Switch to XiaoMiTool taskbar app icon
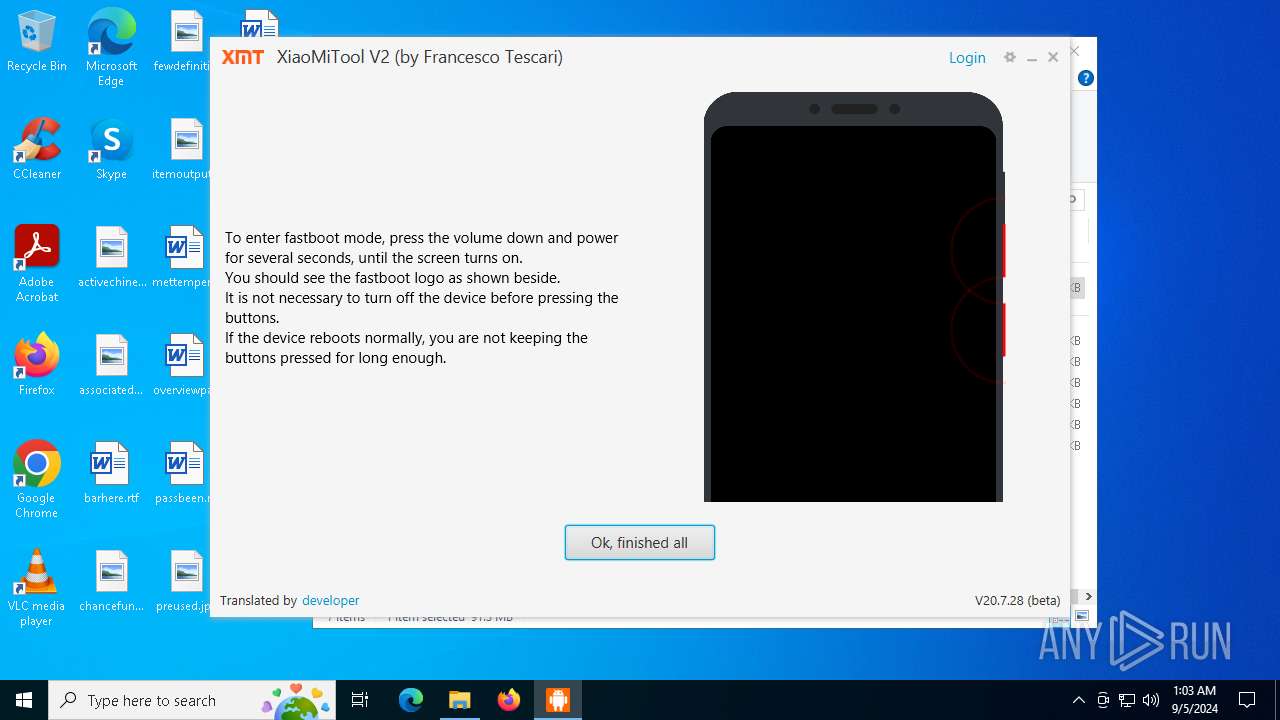 click(x=558, y=700)
